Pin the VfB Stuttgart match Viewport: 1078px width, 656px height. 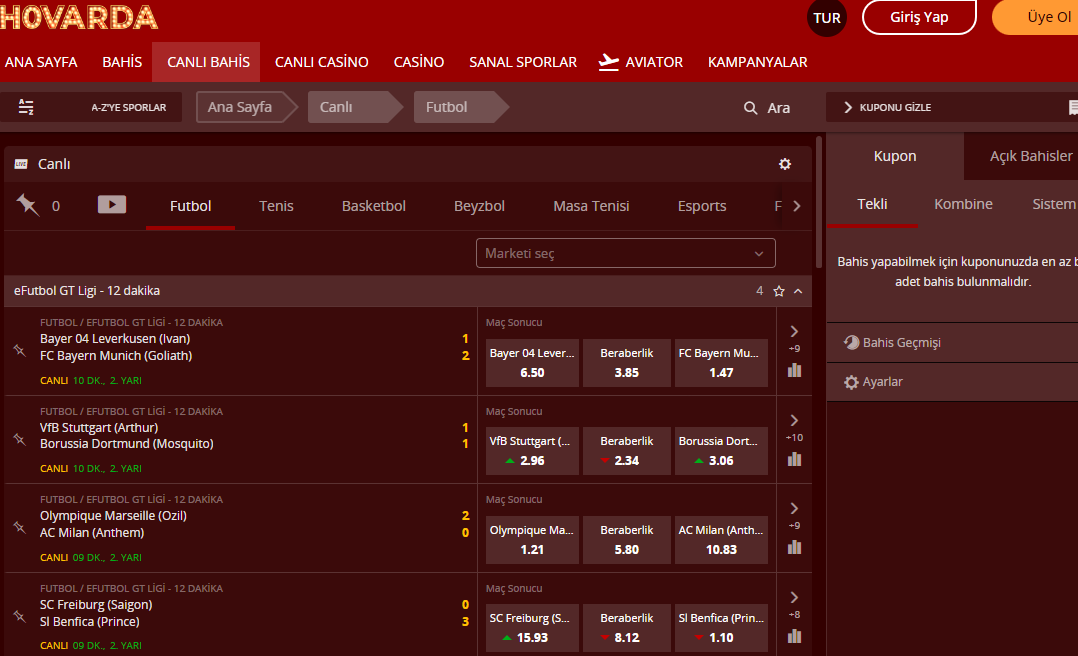(20, 439)
